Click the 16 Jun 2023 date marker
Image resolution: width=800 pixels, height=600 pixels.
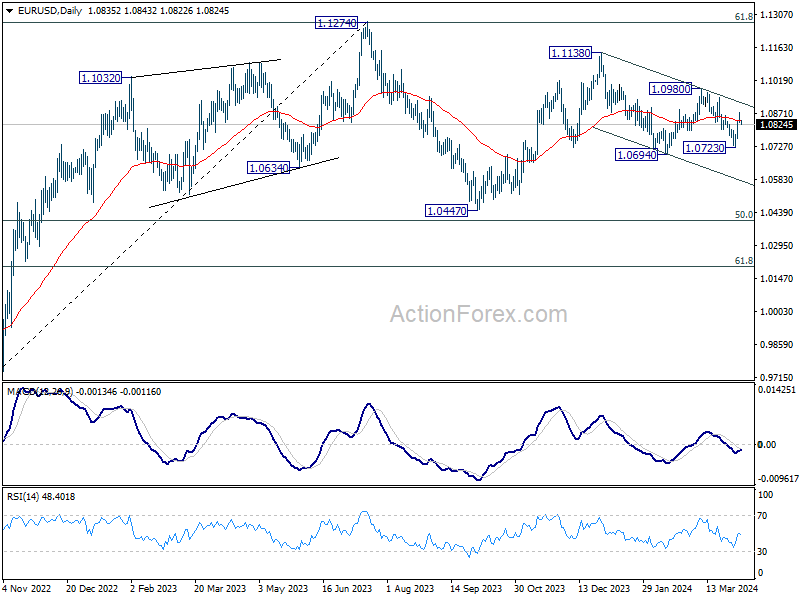pos(347,588)
